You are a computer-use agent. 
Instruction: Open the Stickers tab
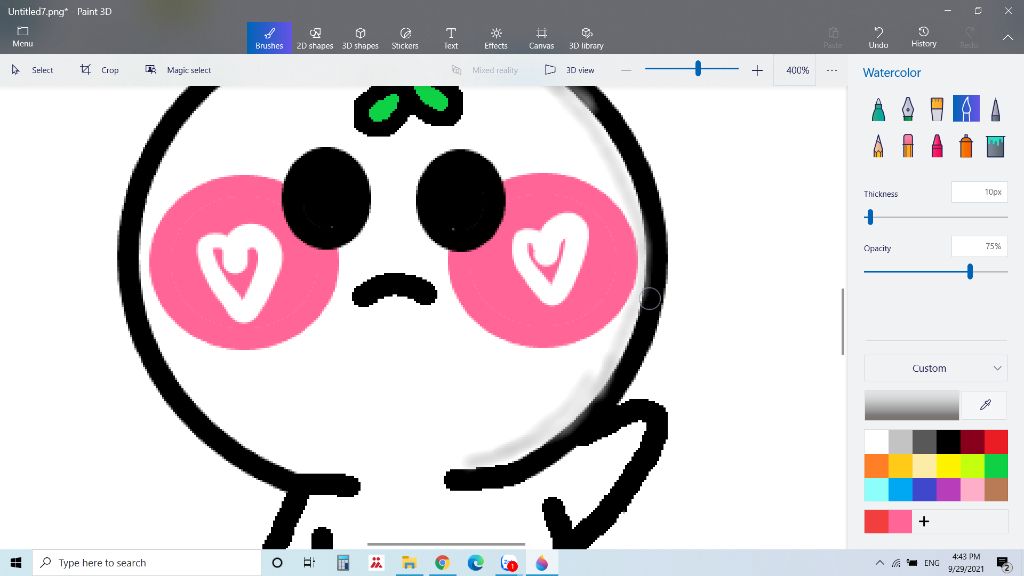405,38
